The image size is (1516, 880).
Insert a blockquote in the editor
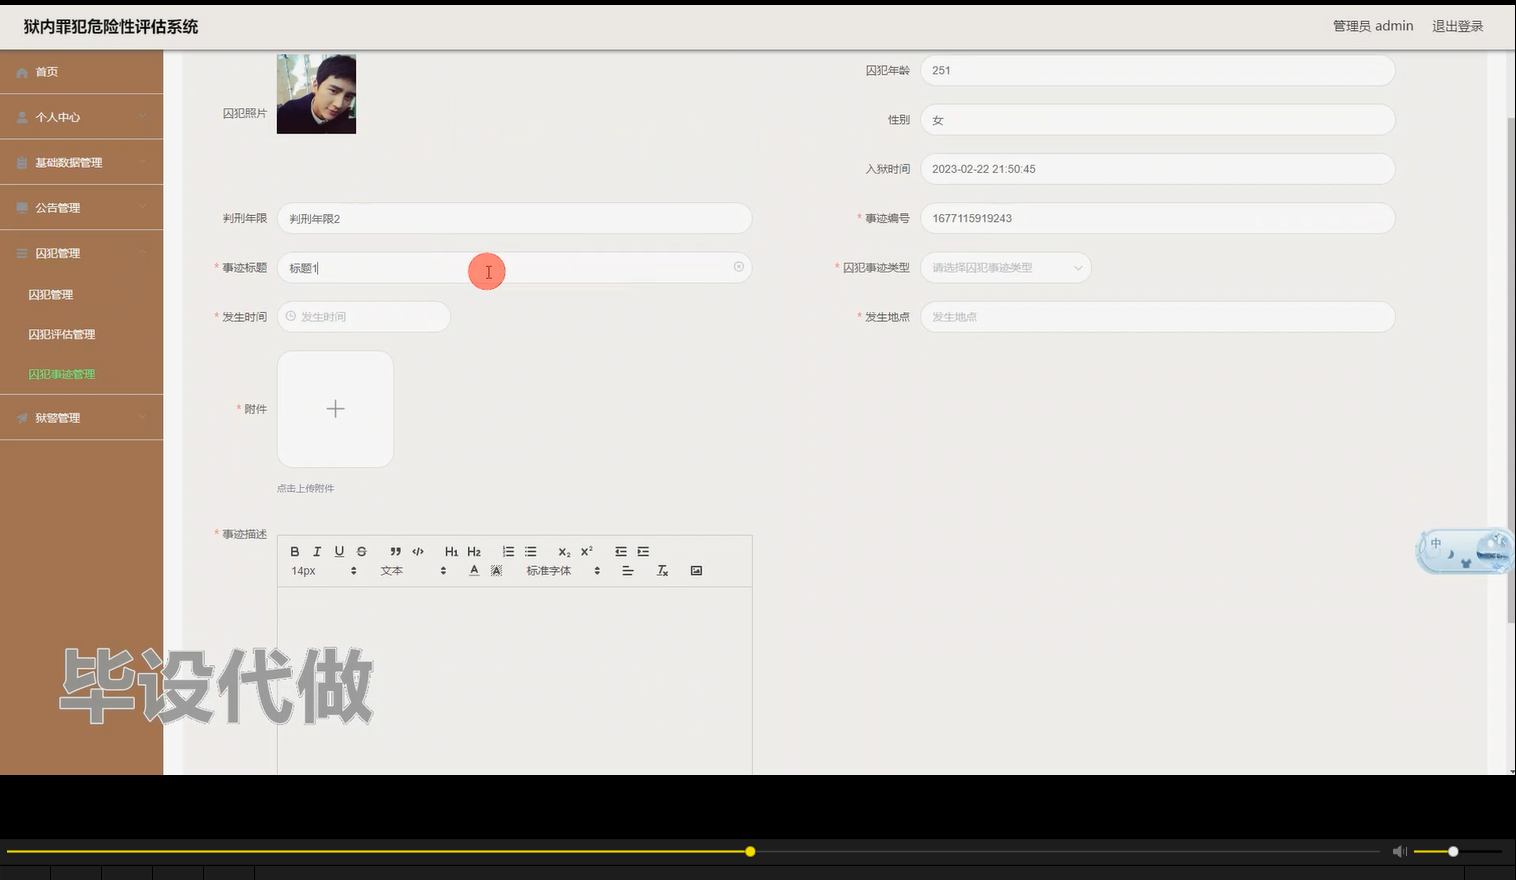tap(396, 551)
